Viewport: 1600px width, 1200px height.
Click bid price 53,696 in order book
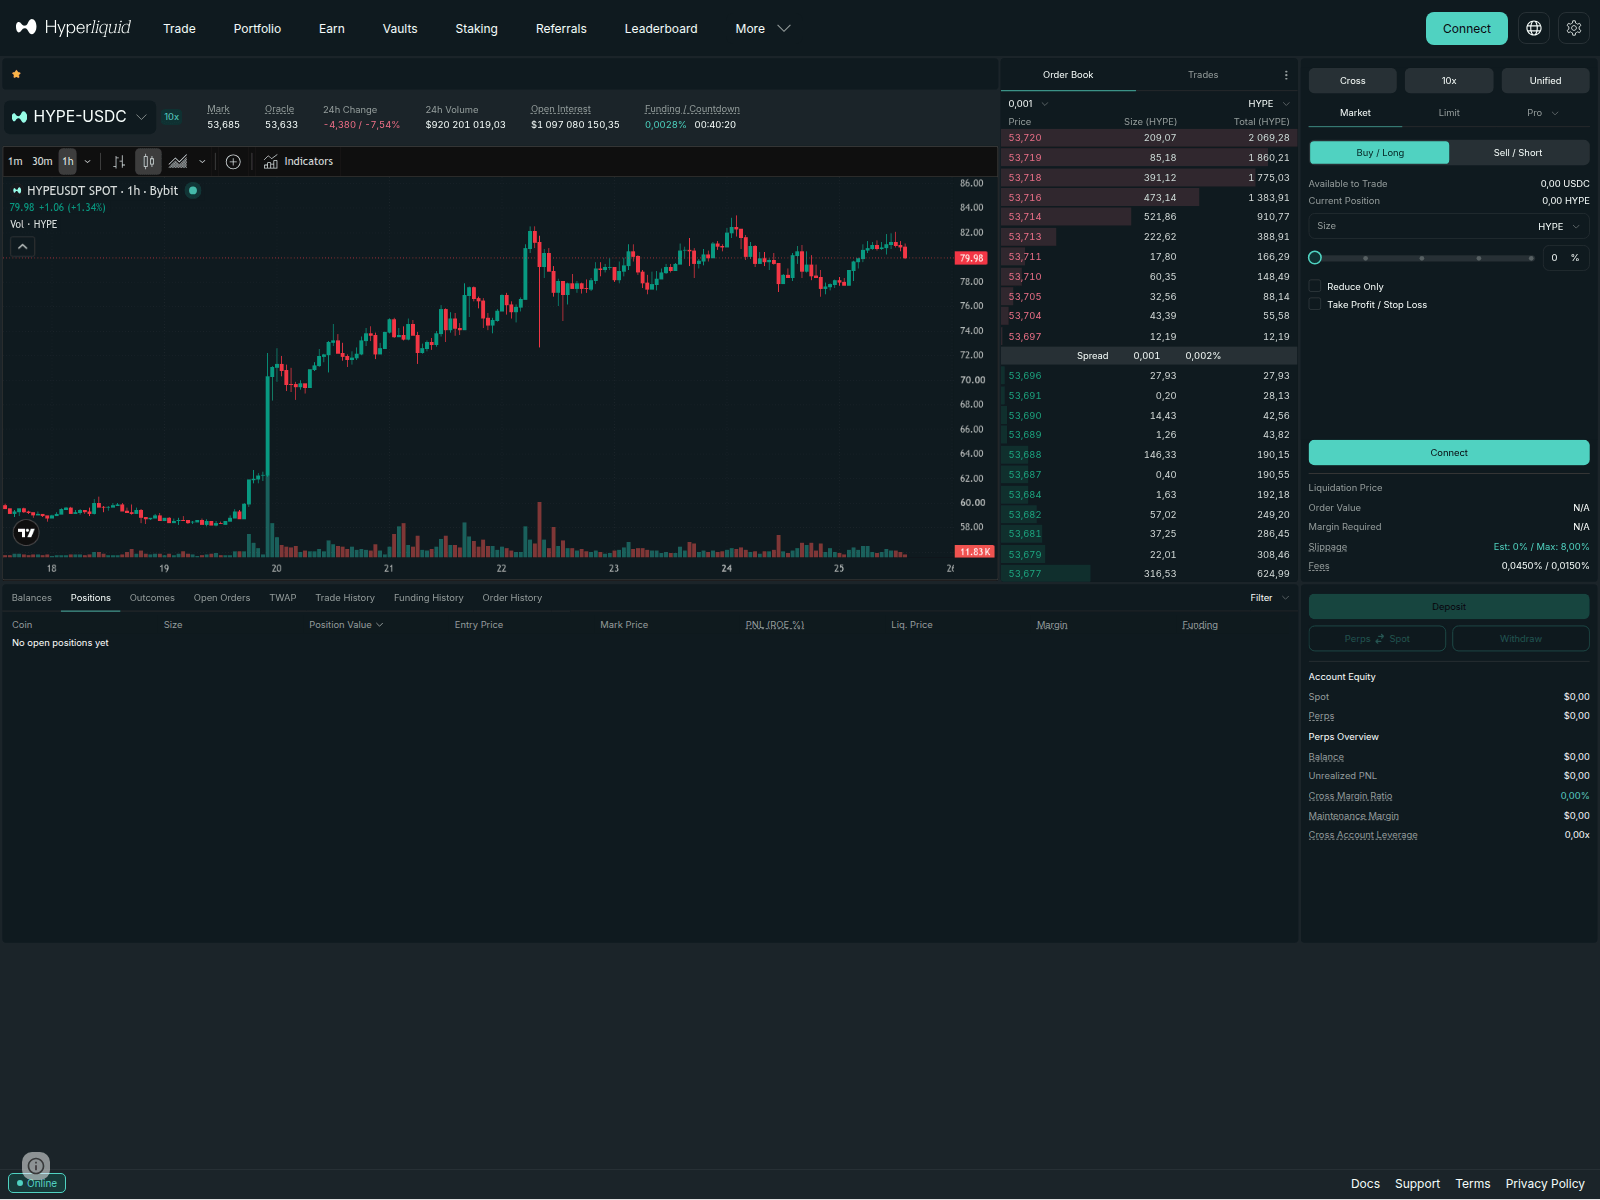[x=1025, y=376]
